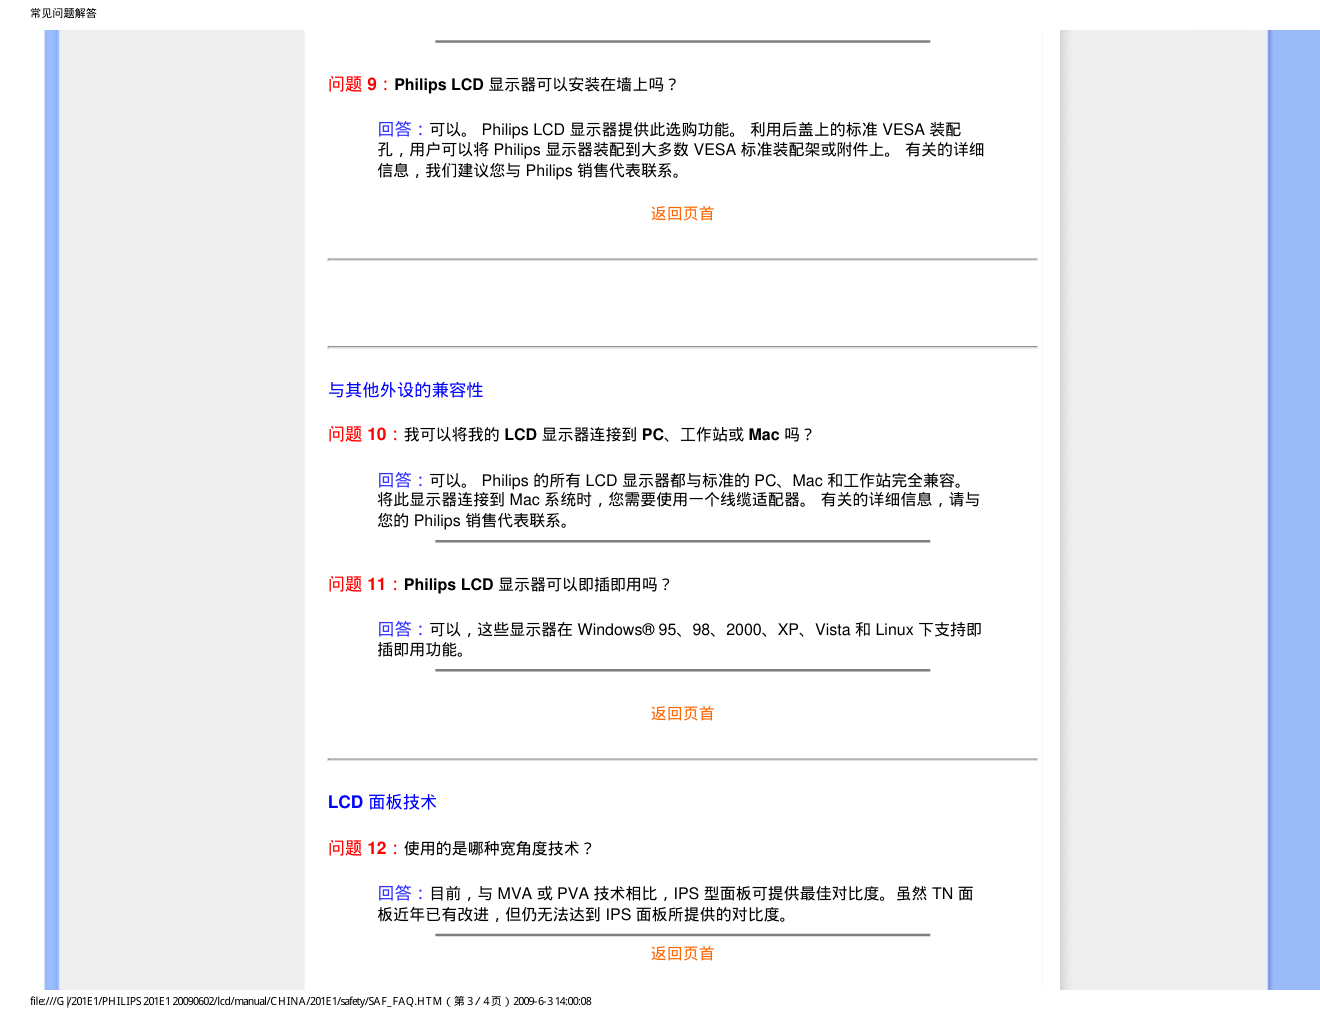
Task: Click the answer listing Windows 95, 98, 2000, XP
Action: pos(680,639)
